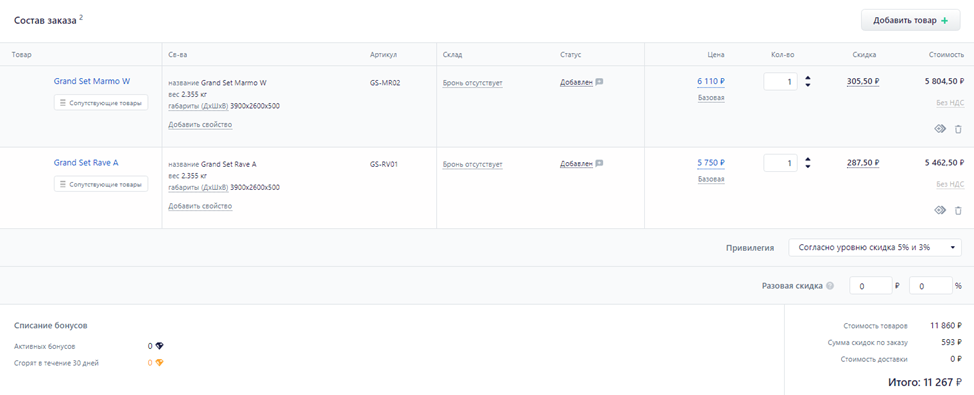
Task: Open the Grand Set Rave A product link
Action: click(86, 163)
